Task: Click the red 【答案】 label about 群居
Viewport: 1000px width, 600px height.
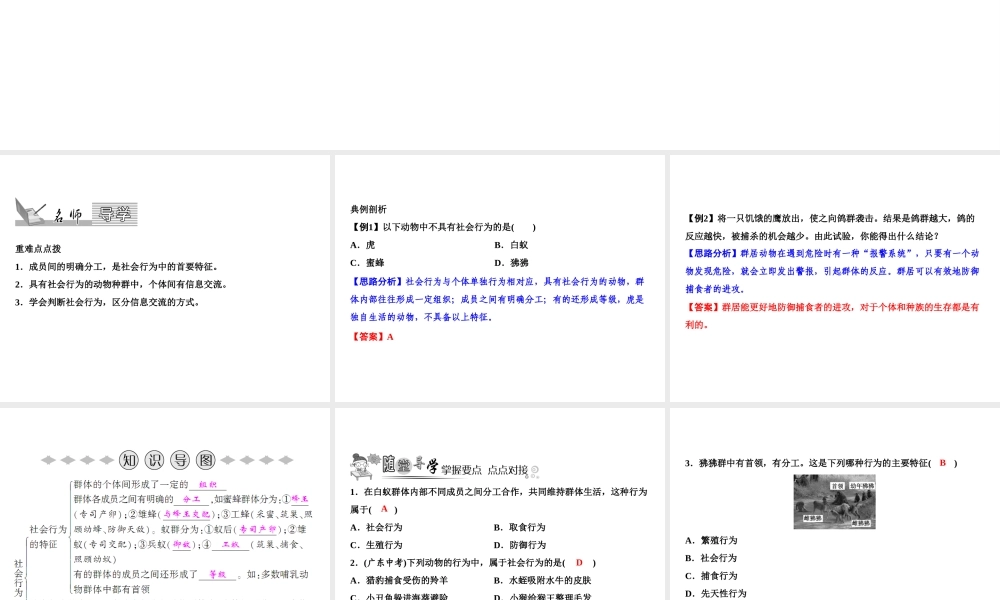Action: [x=703, y=307]
